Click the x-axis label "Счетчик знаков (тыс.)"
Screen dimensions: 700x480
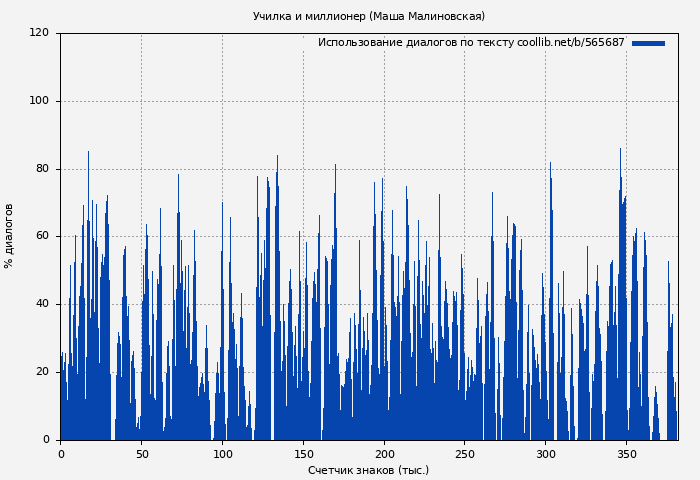(x=368, y=470)
